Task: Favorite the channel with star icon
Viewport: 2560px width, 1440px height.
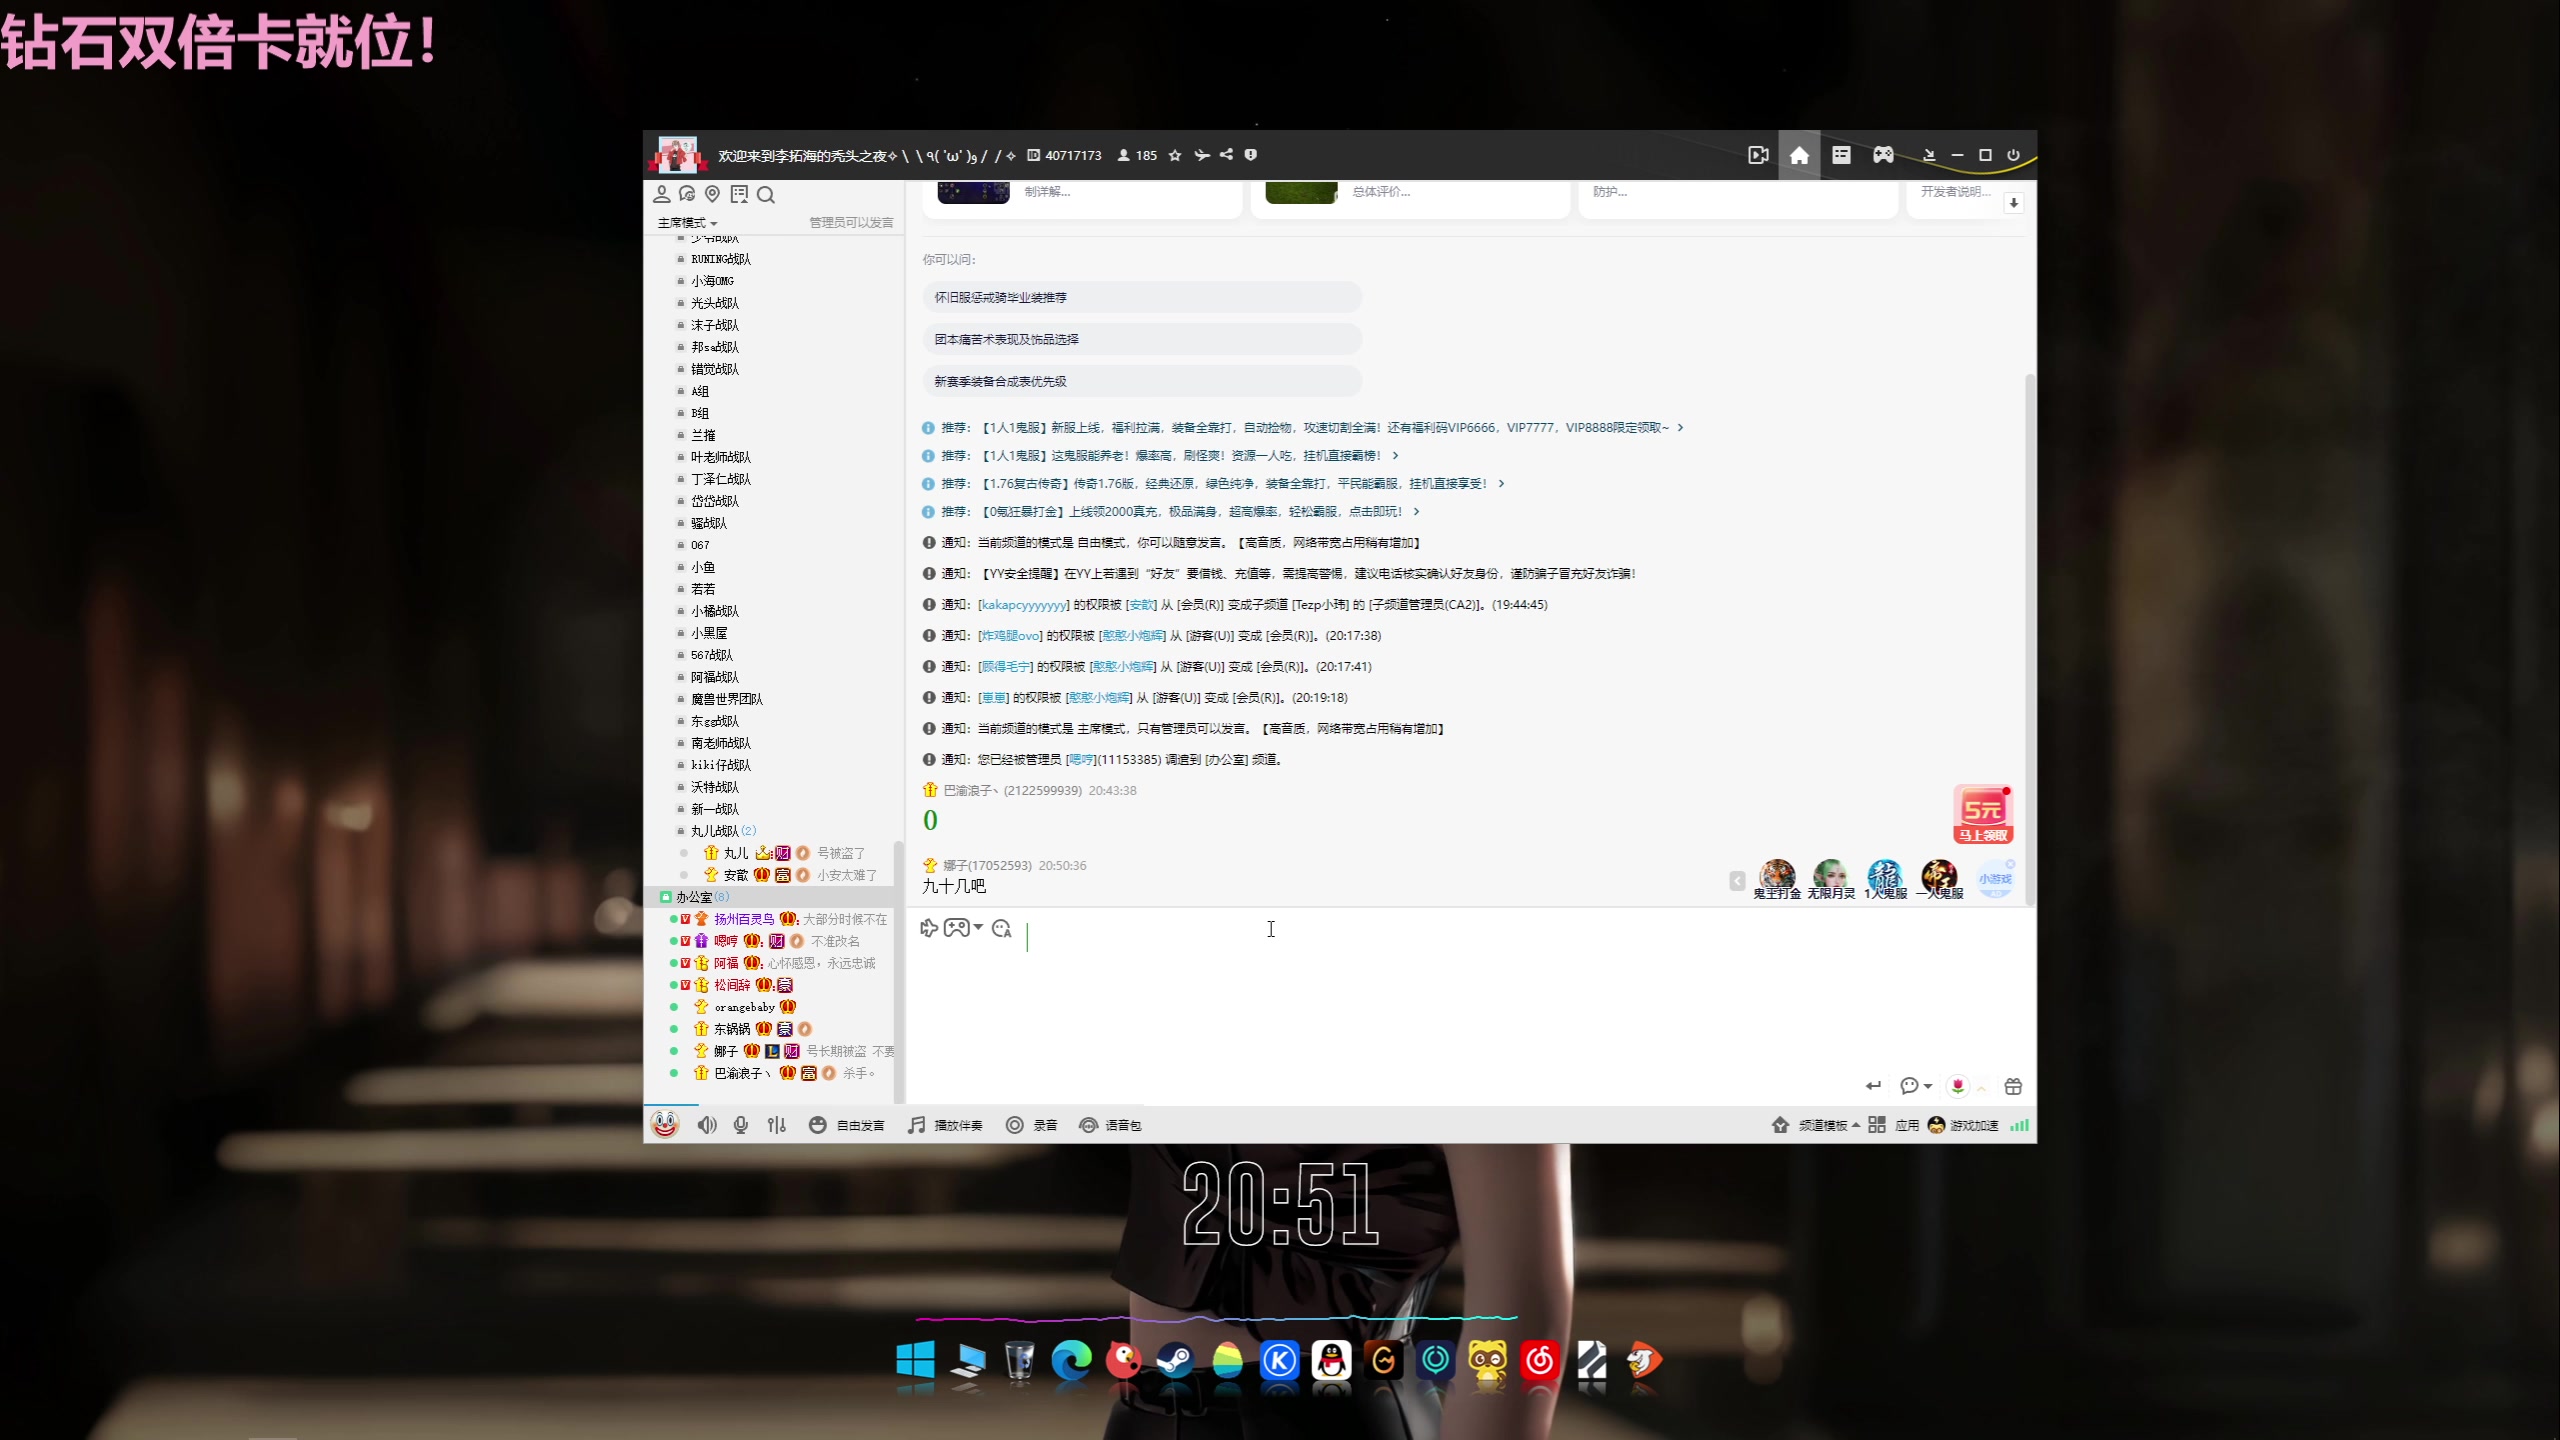Action: [x=1175, y=155]
